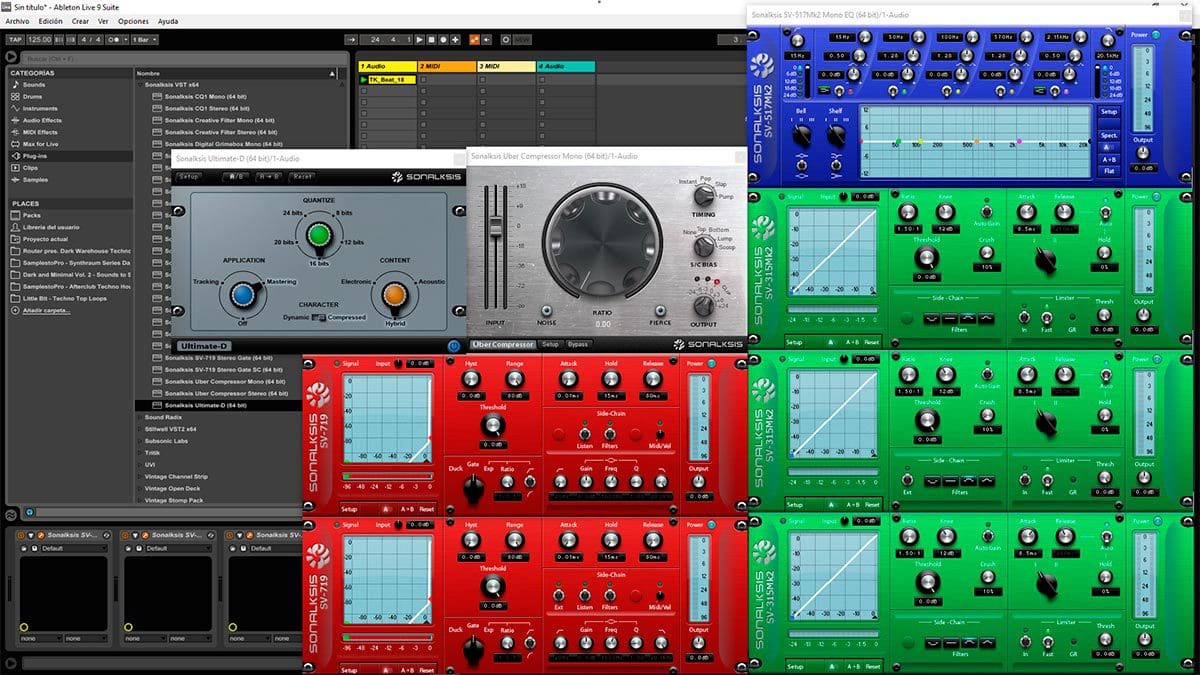Expand the UVI folder
Screen dimensions: 1200x675
(140, 464)
